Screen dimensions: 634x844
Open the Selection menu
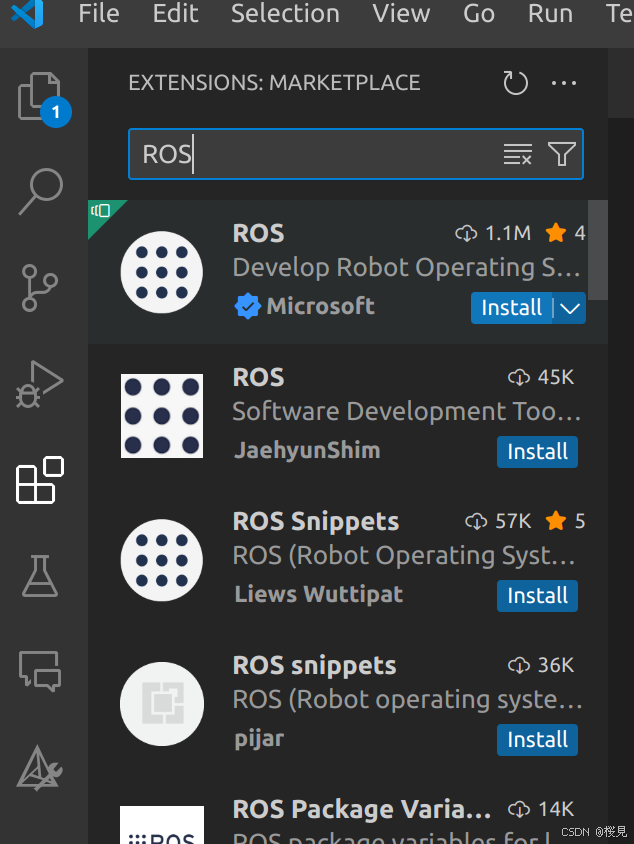click(285, 13)
